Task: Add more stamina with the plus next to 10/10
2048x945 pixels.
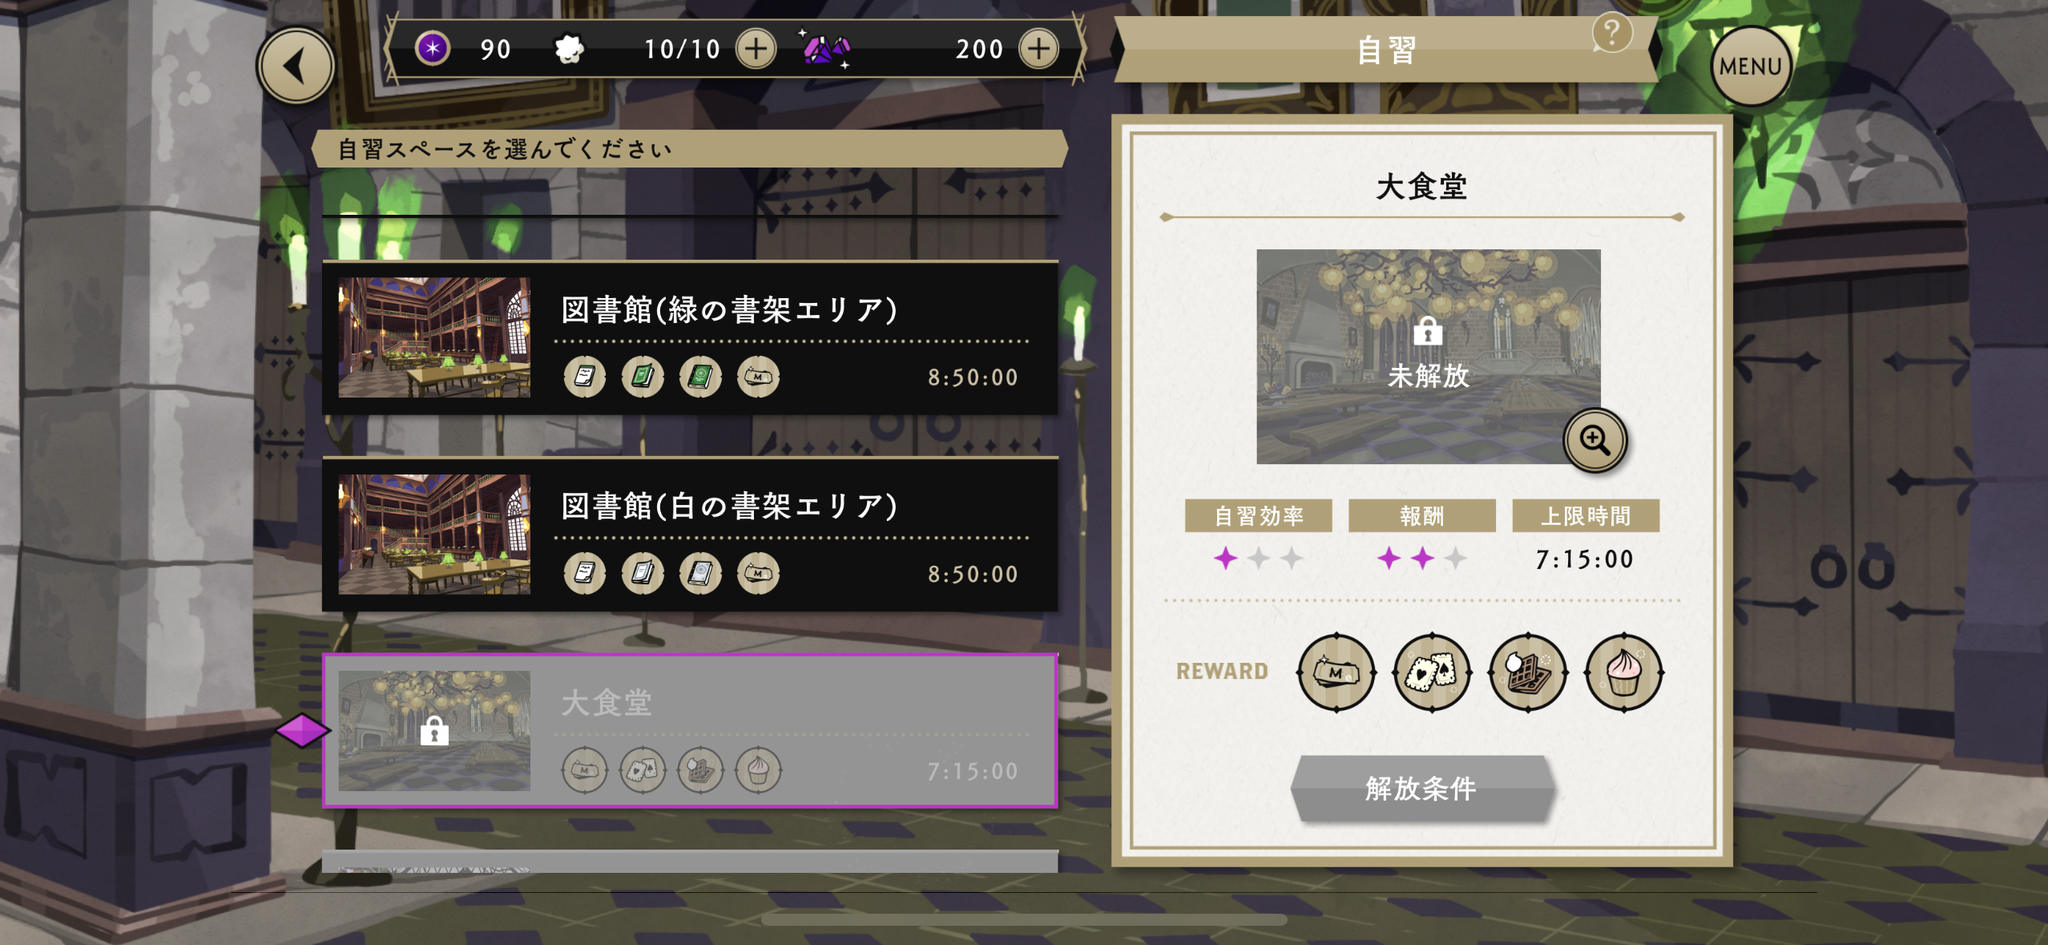Action: 756,48
